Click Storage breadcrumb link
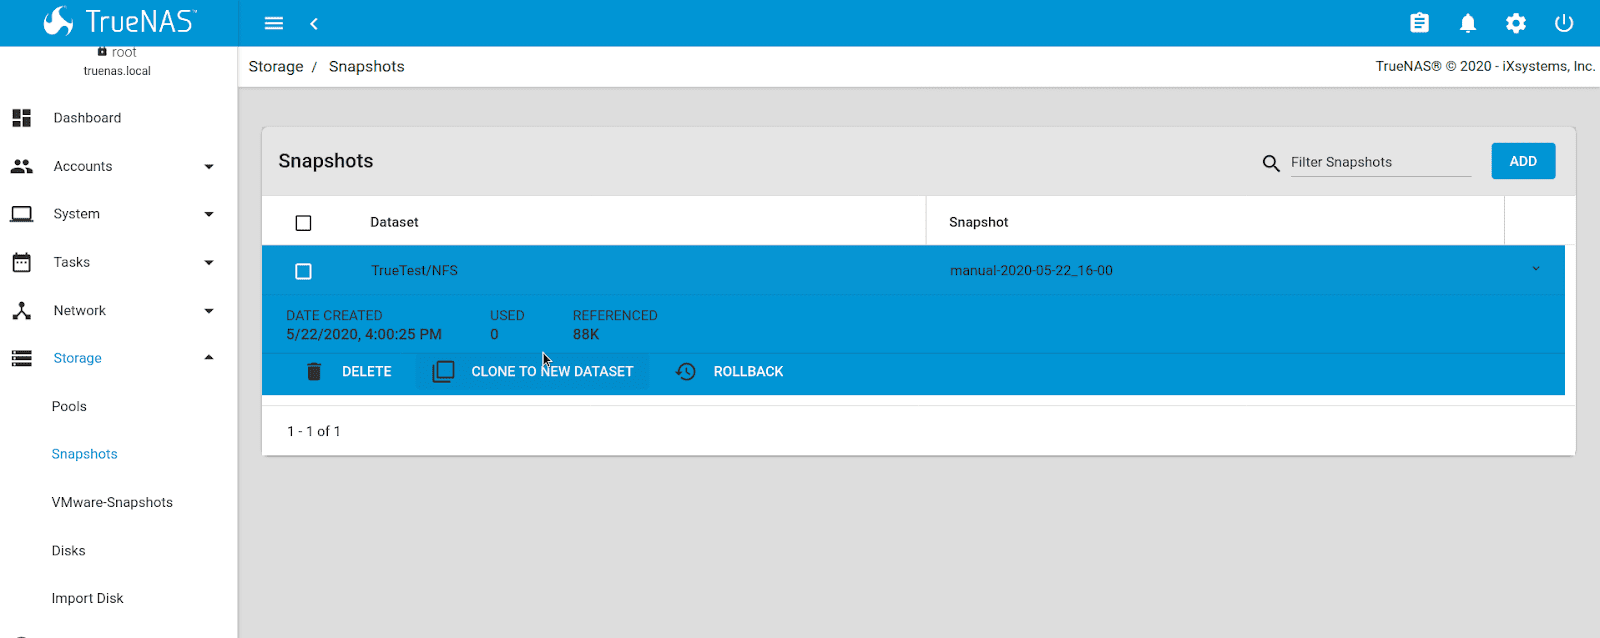 tap(276, 66)
